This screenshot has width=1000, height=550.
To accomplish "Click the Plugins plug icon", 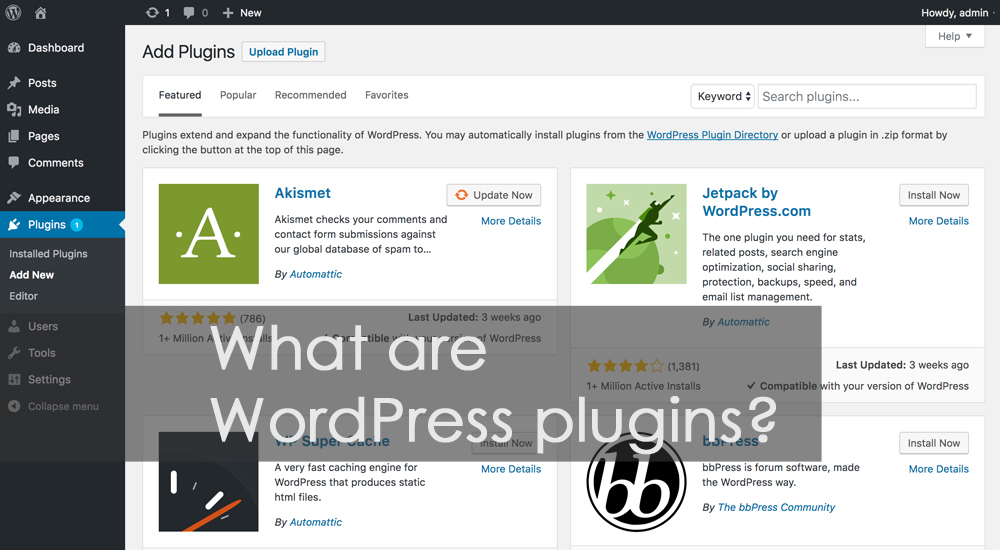I will (x=14, y=225).
